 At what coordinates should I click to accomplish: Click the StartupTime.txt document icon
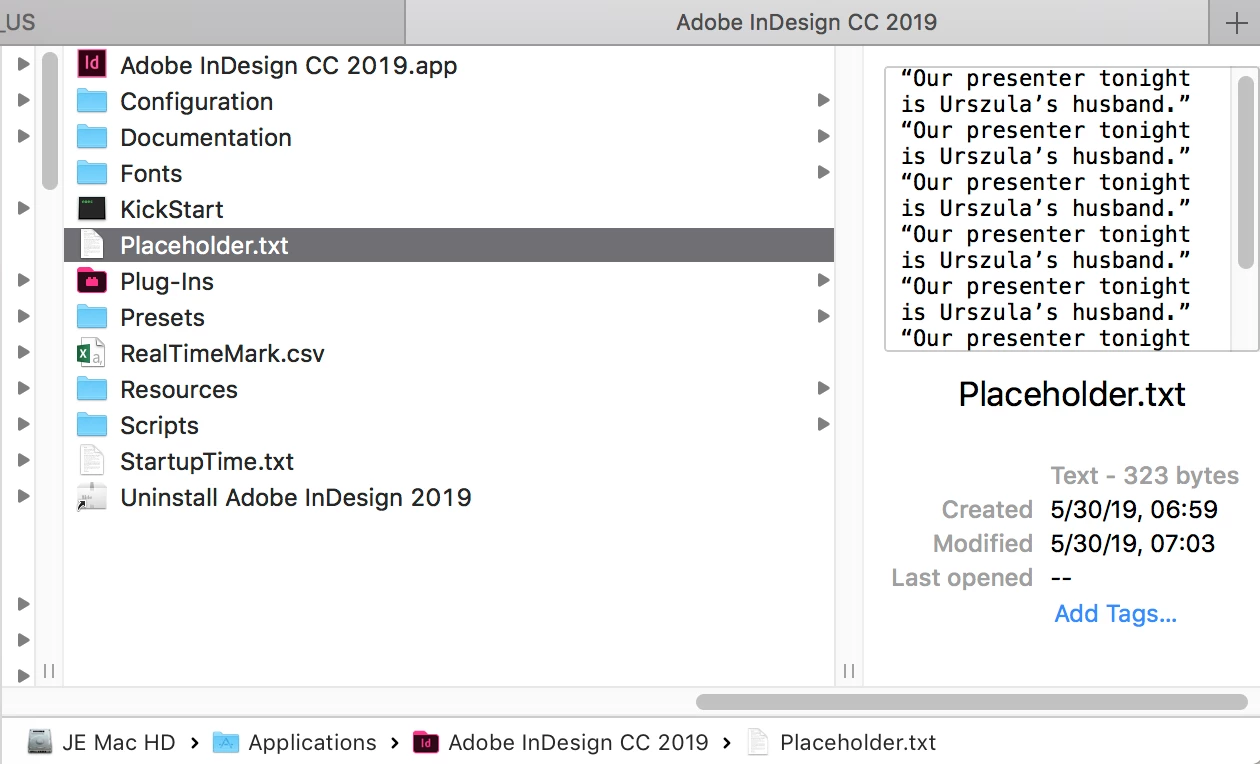click(x=92, y=461)
